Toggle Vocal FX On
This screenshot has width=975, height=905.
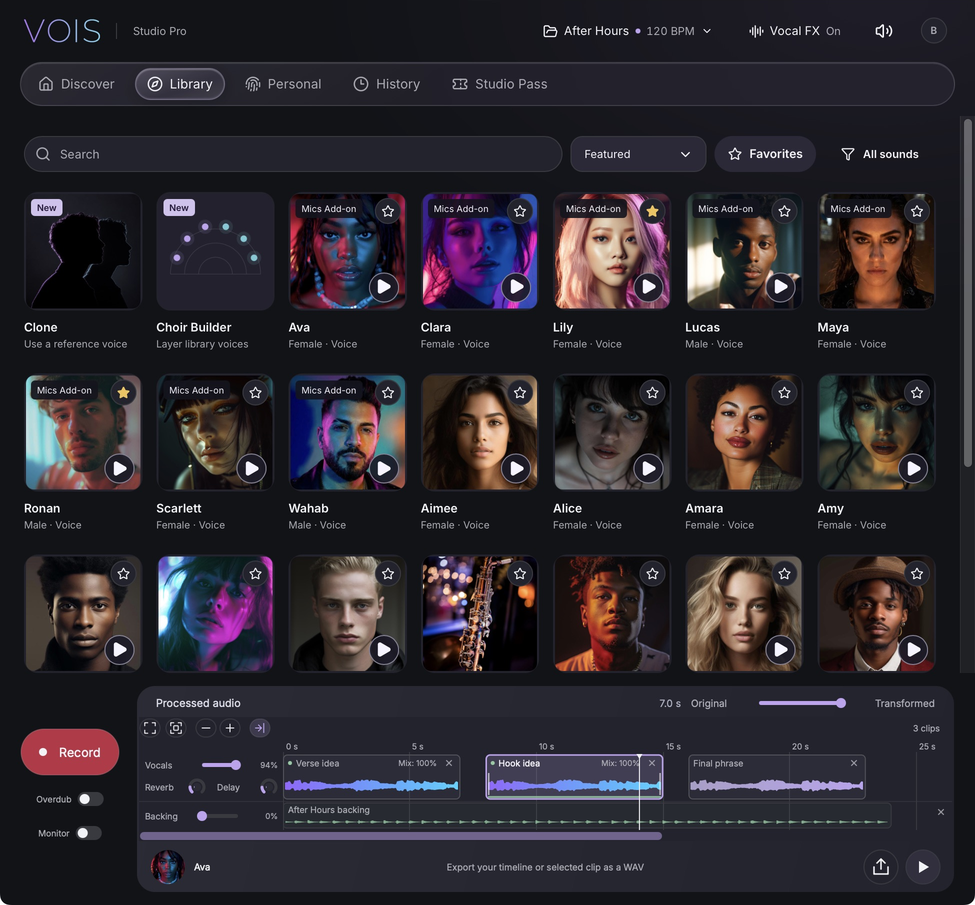pyautogui.click(x=795, y=31)
